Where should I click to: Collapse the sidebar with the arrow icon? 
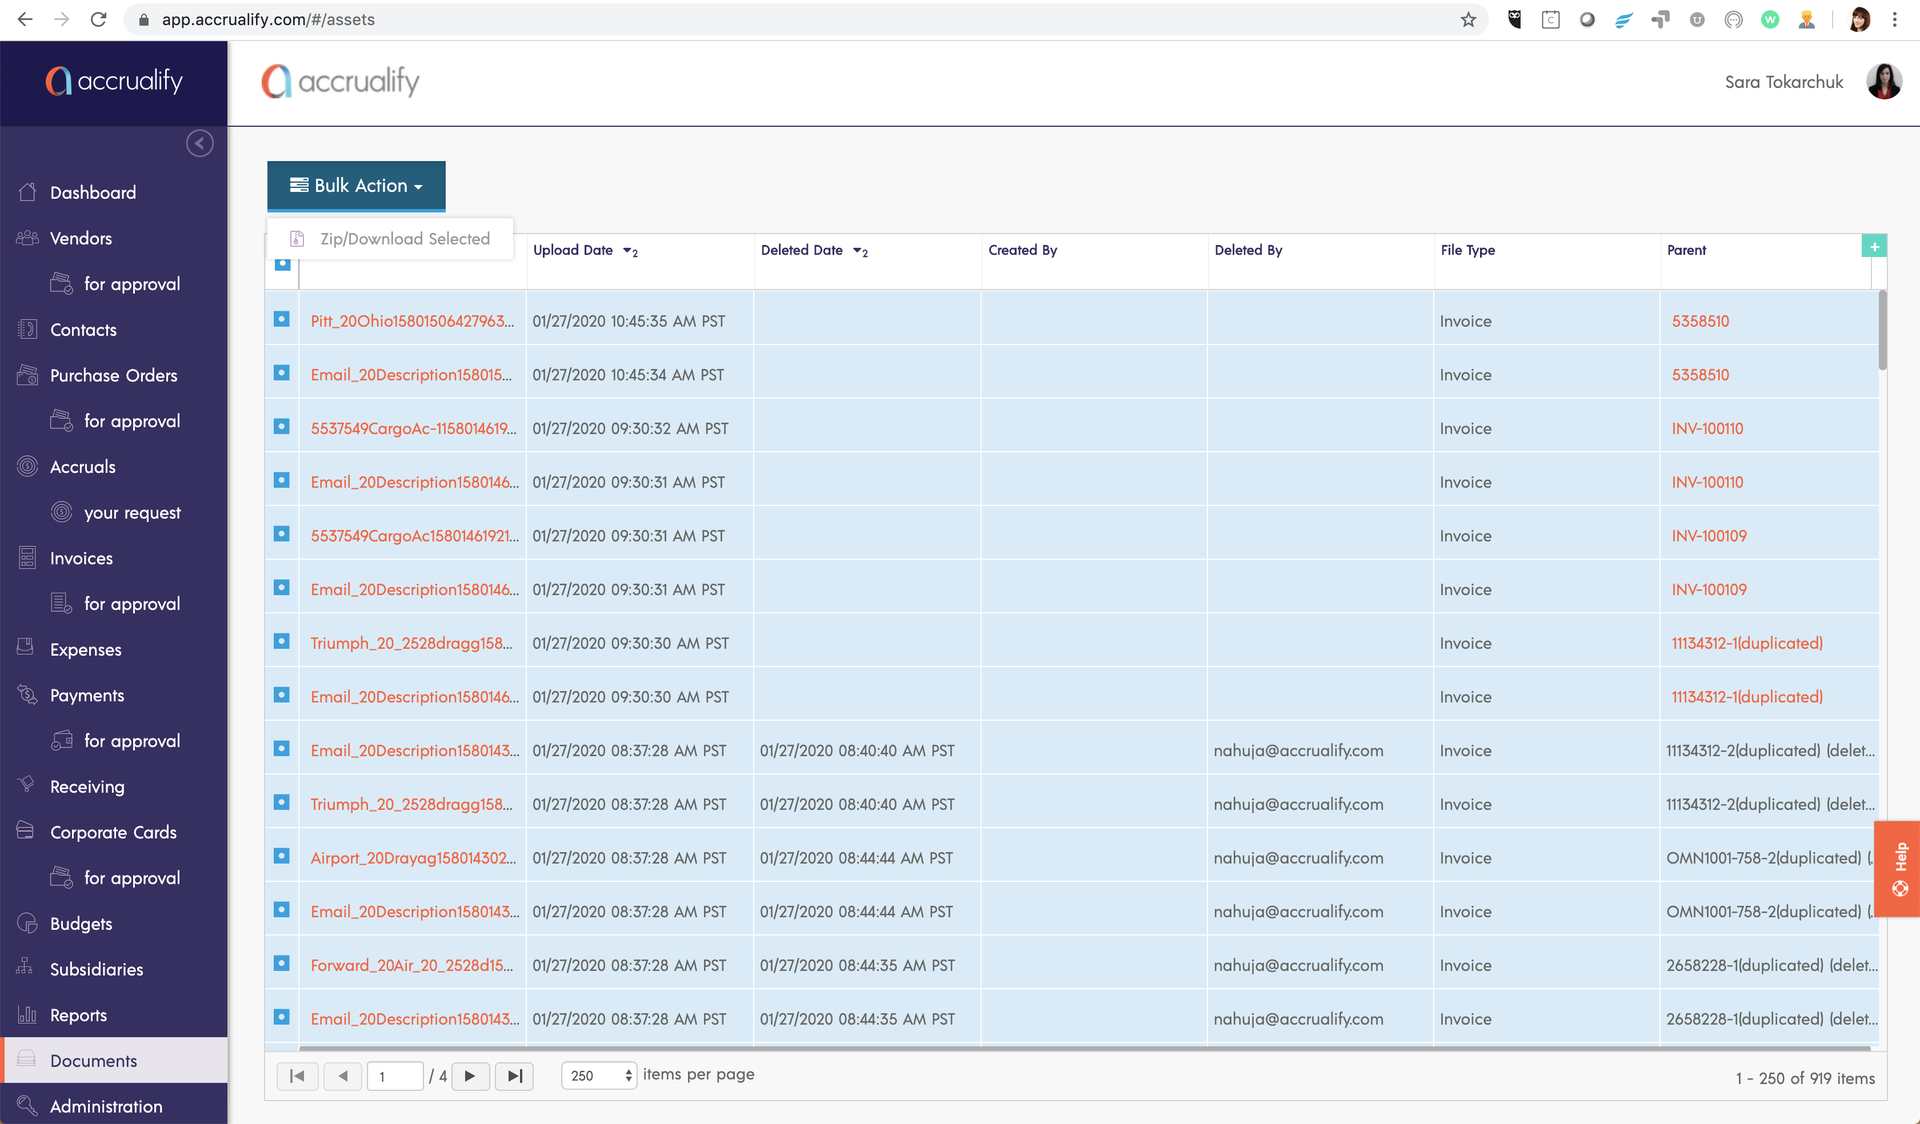[x=200, y=144]
